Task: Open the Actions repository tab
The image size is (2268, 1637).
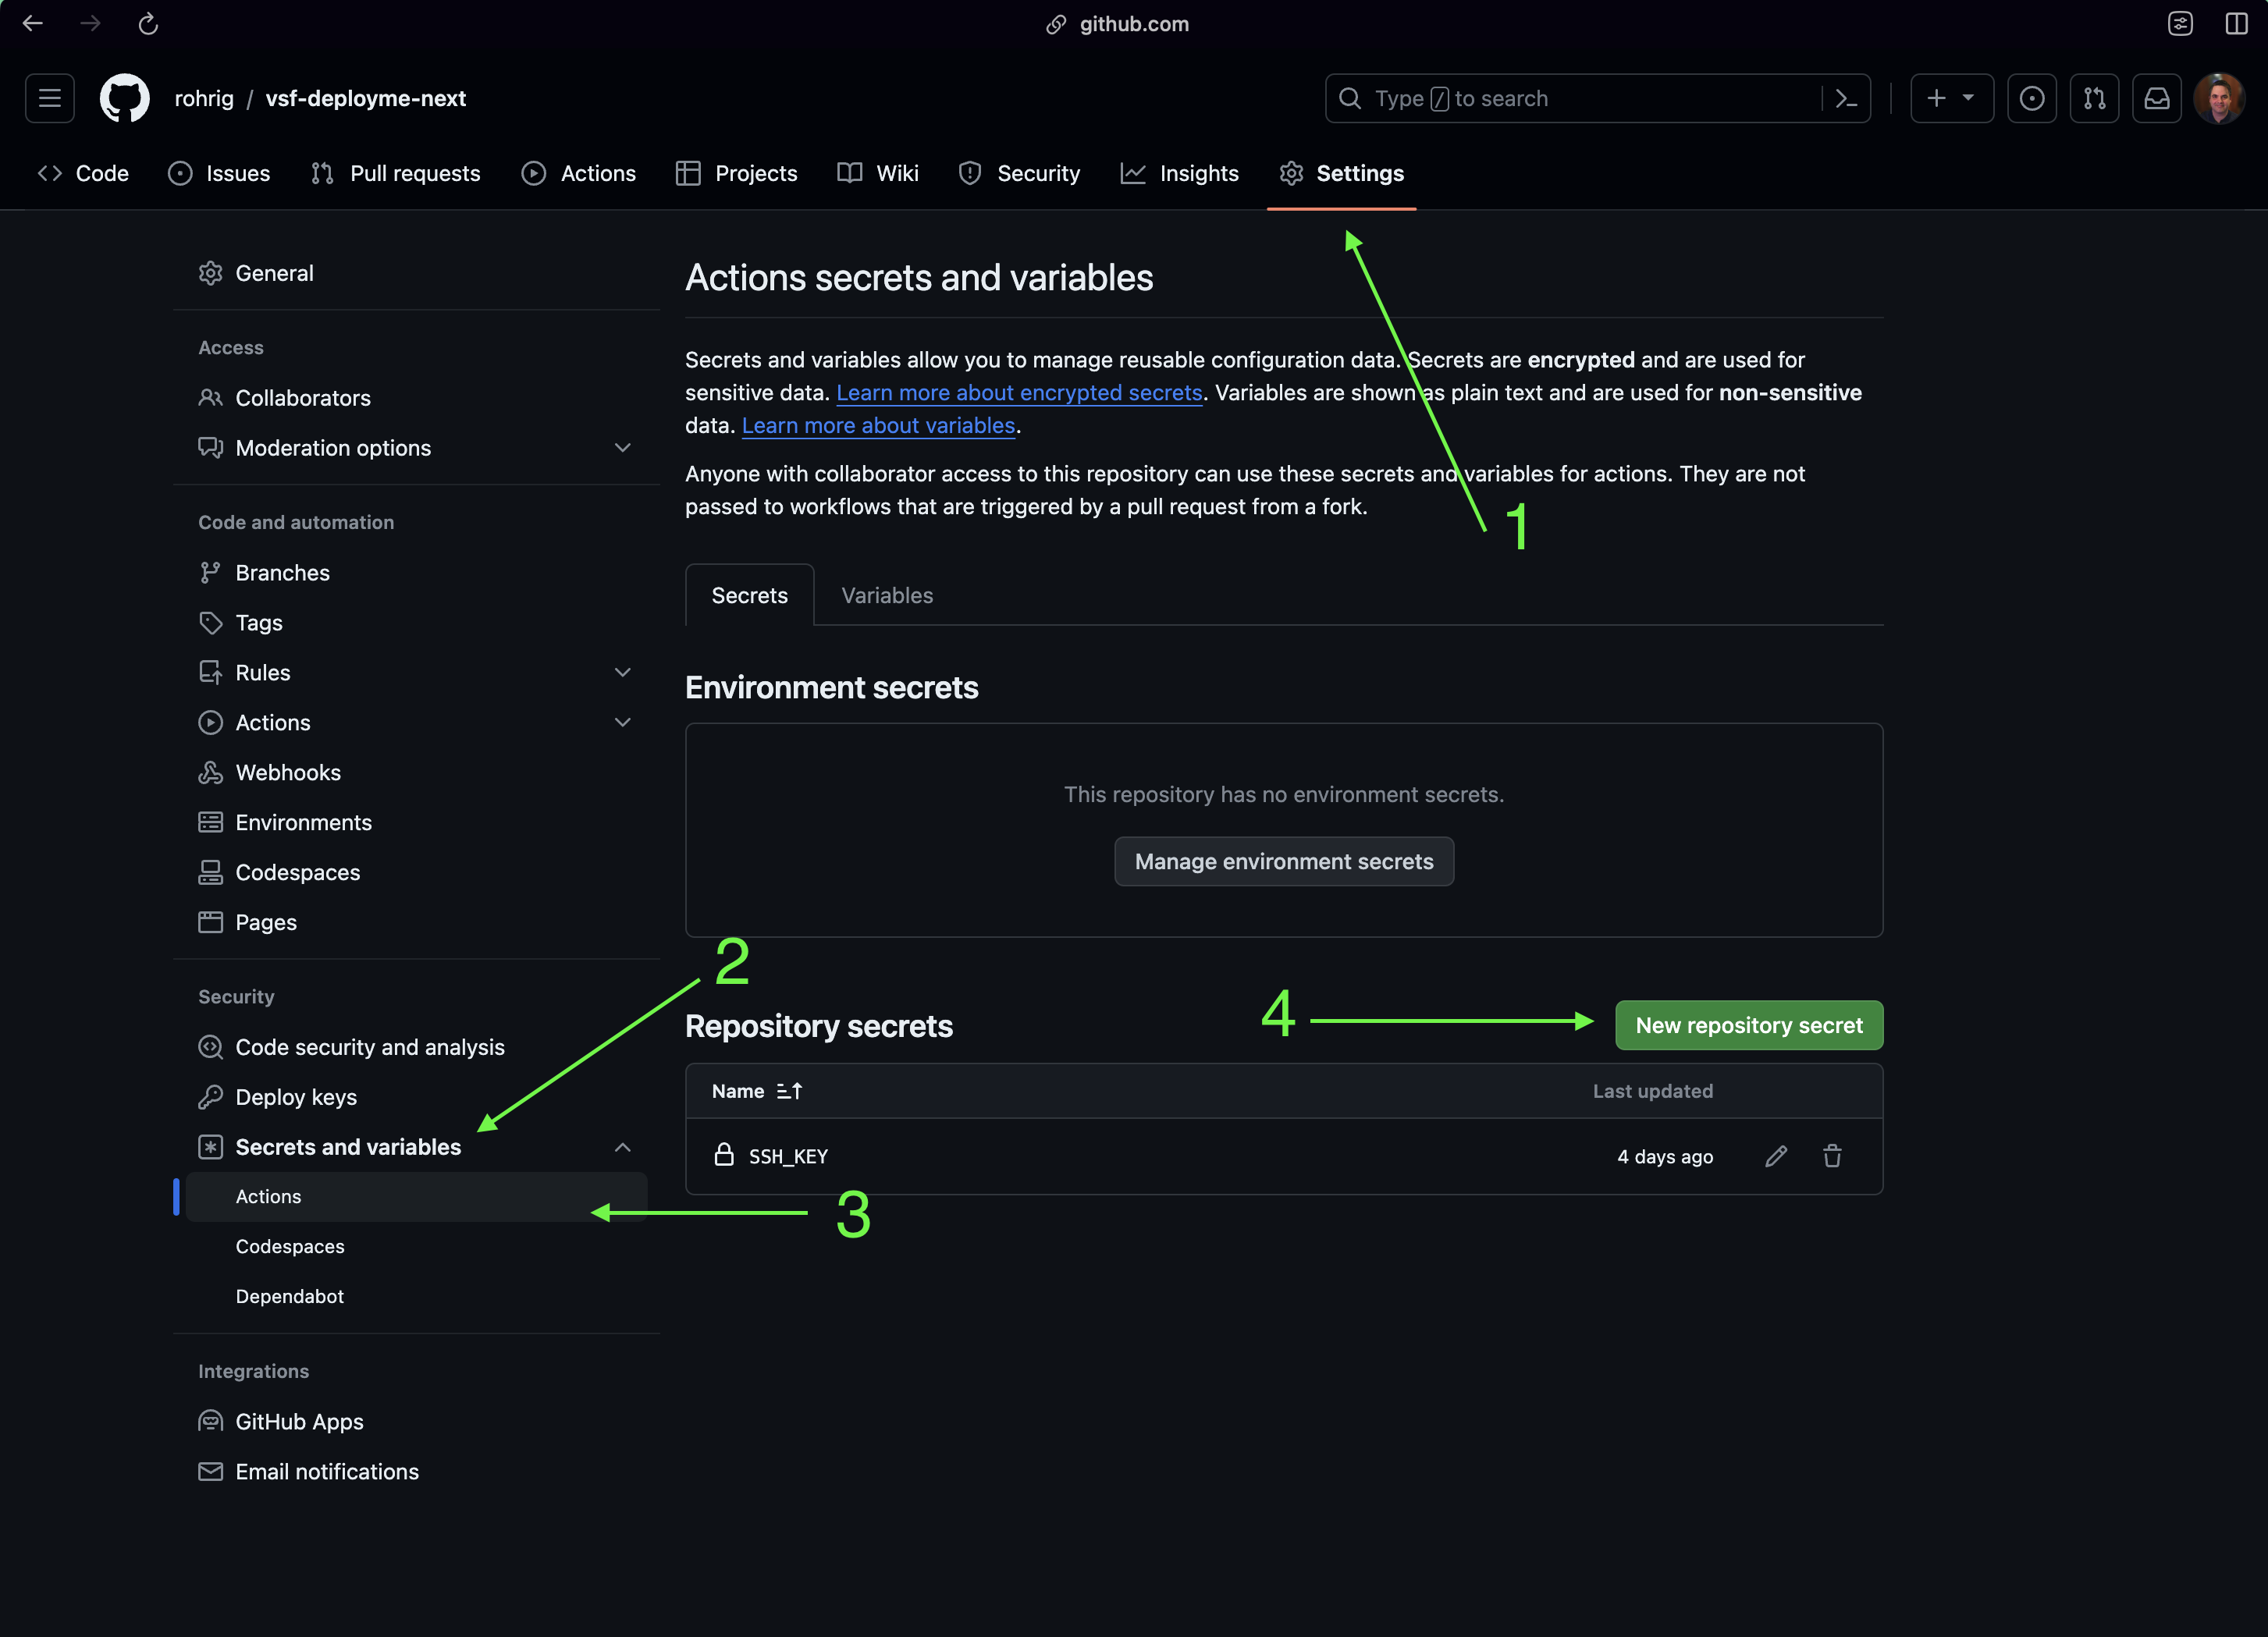Action: 579,173
